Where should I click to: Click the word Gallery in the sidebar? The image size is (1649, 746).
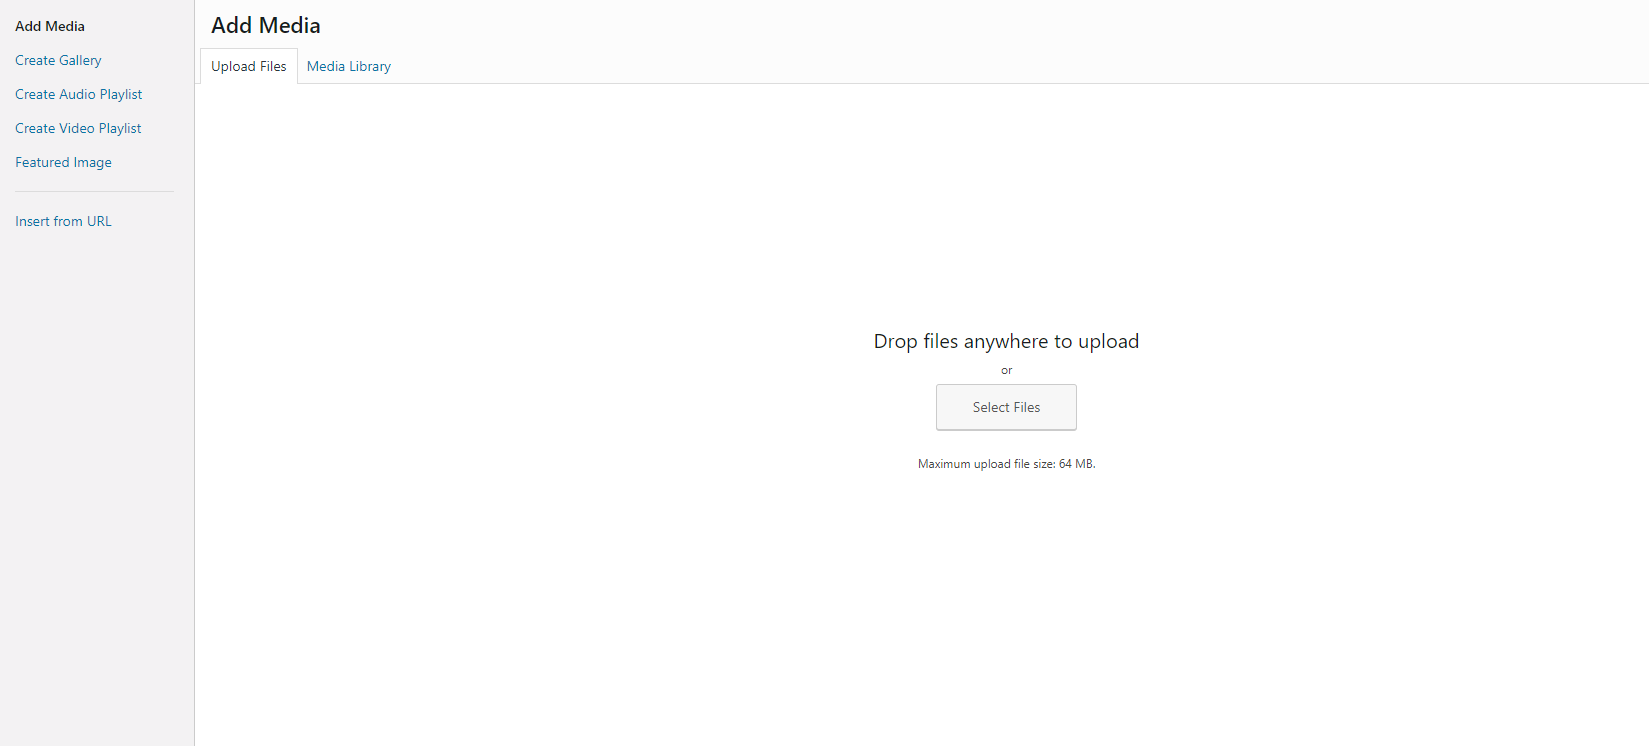pyautogui.click(x=80, y=60)
